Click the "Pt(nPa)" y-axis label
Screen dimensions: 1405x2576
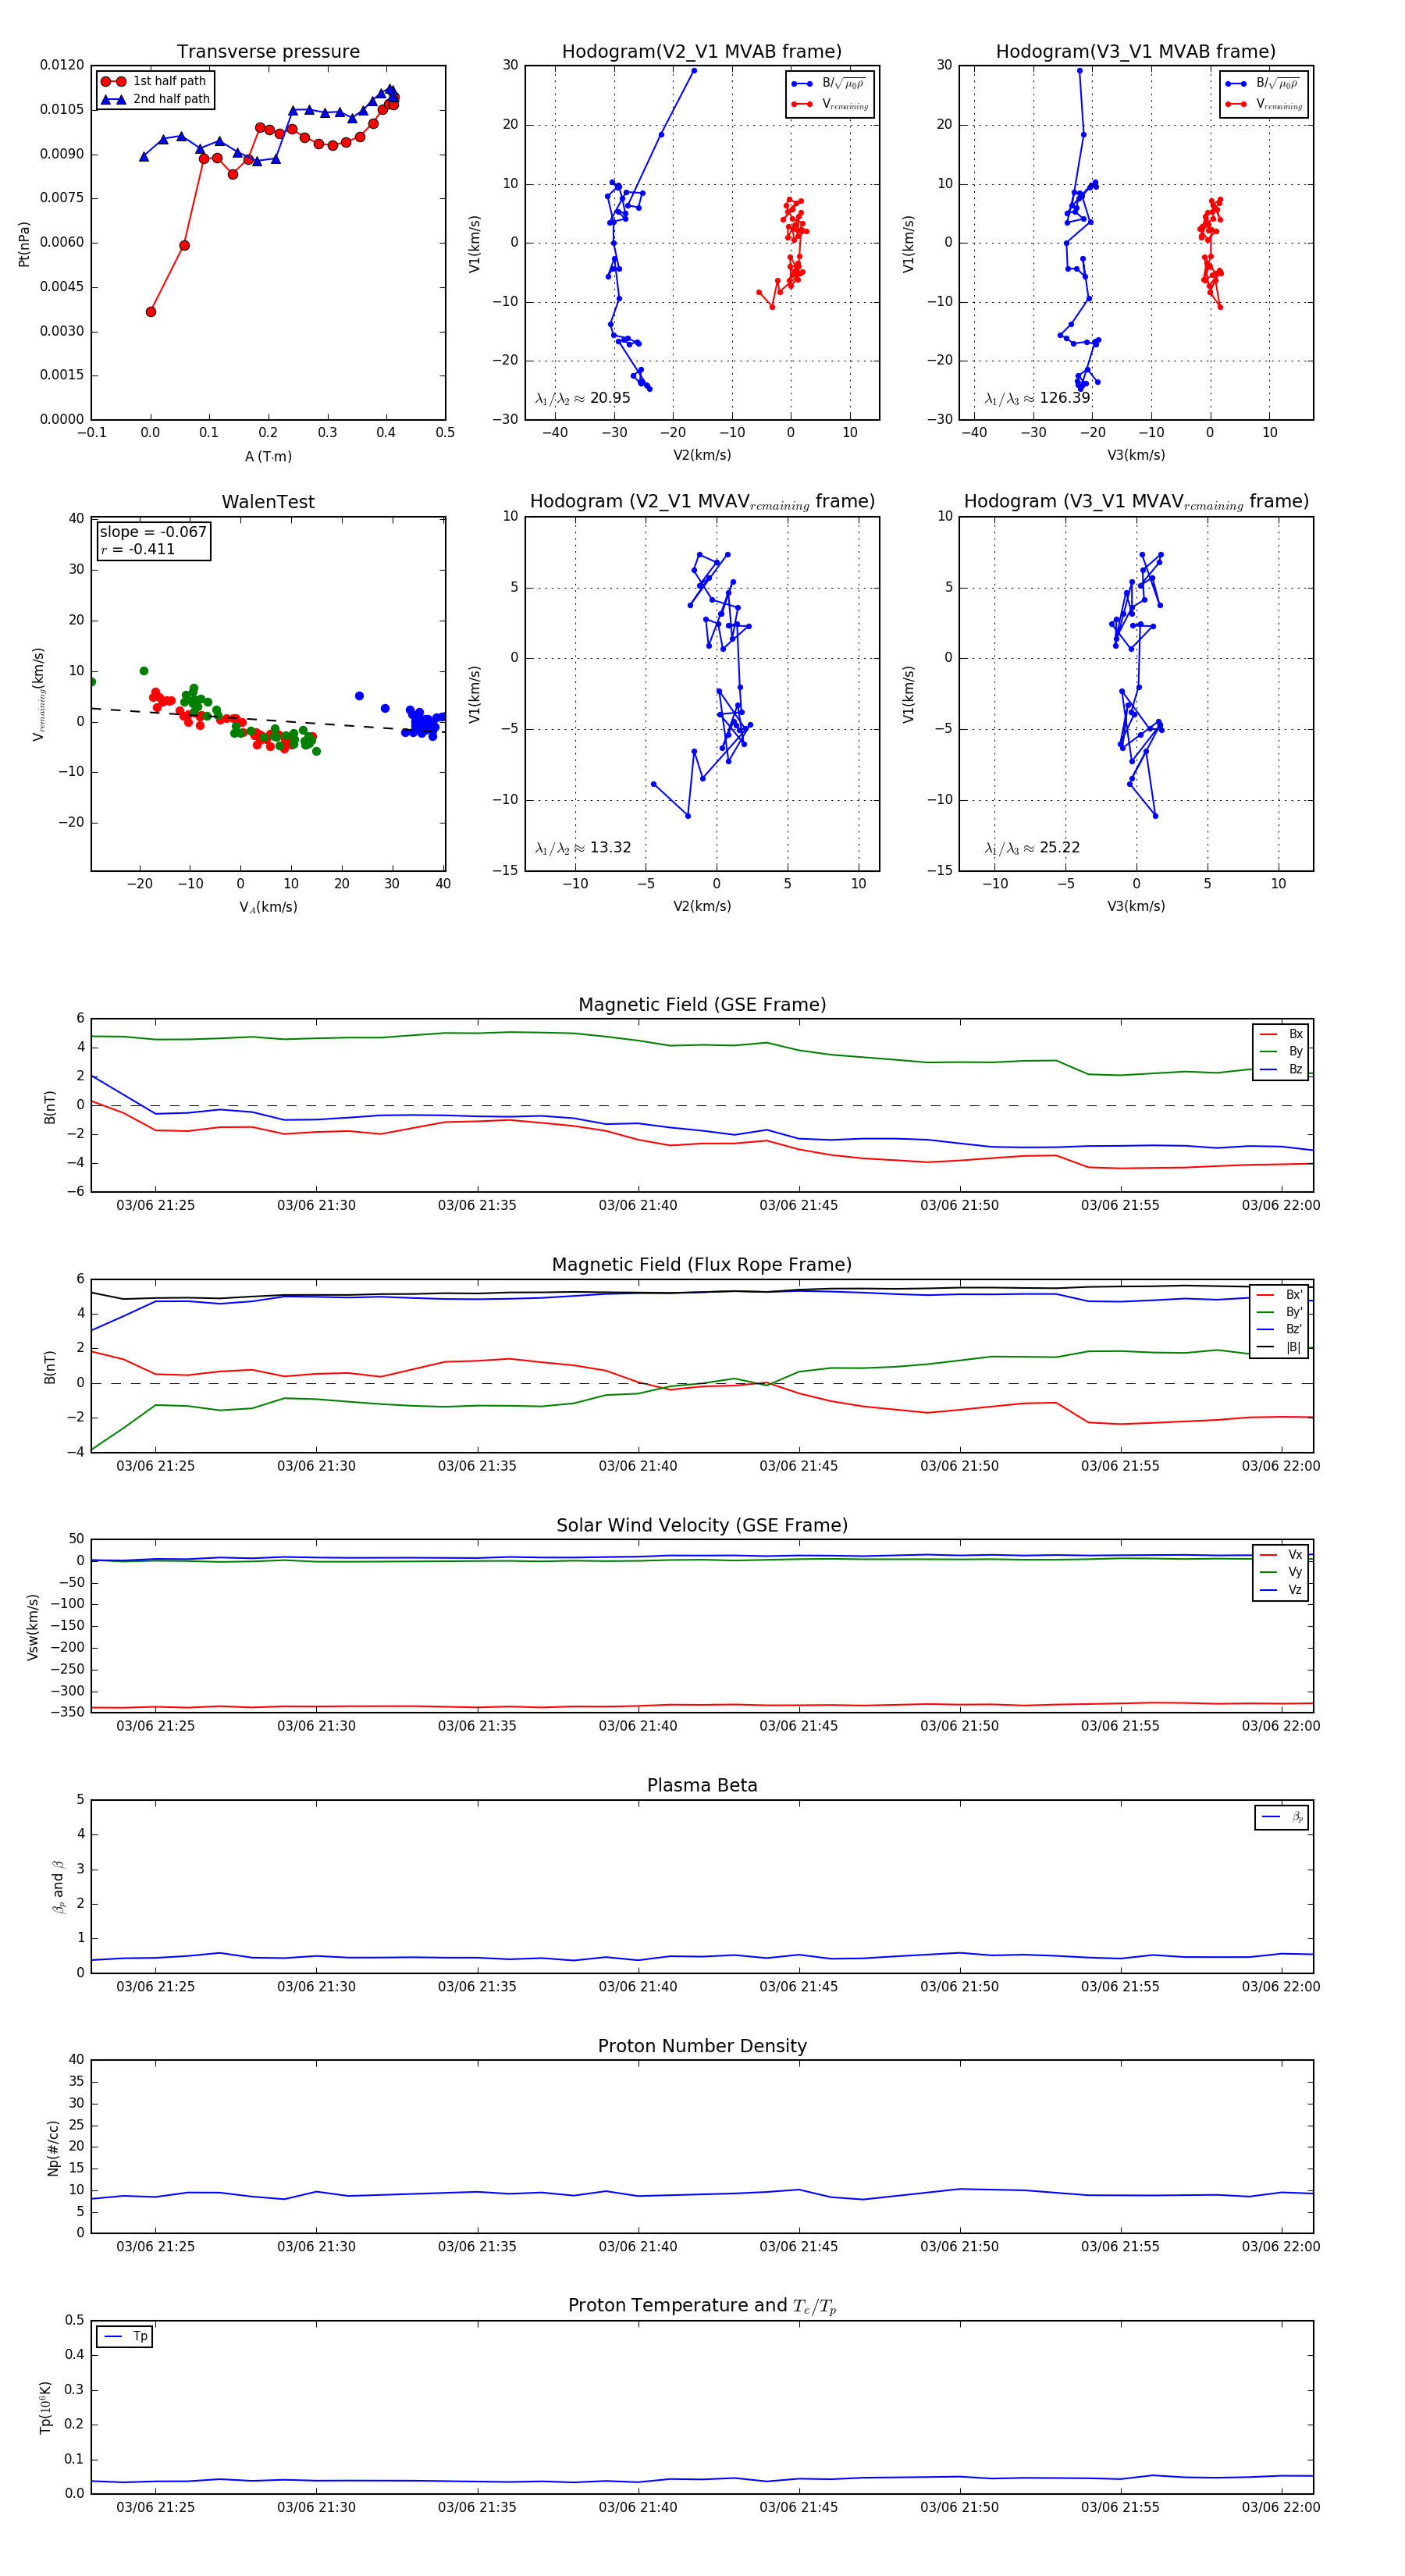click(24, 244)
